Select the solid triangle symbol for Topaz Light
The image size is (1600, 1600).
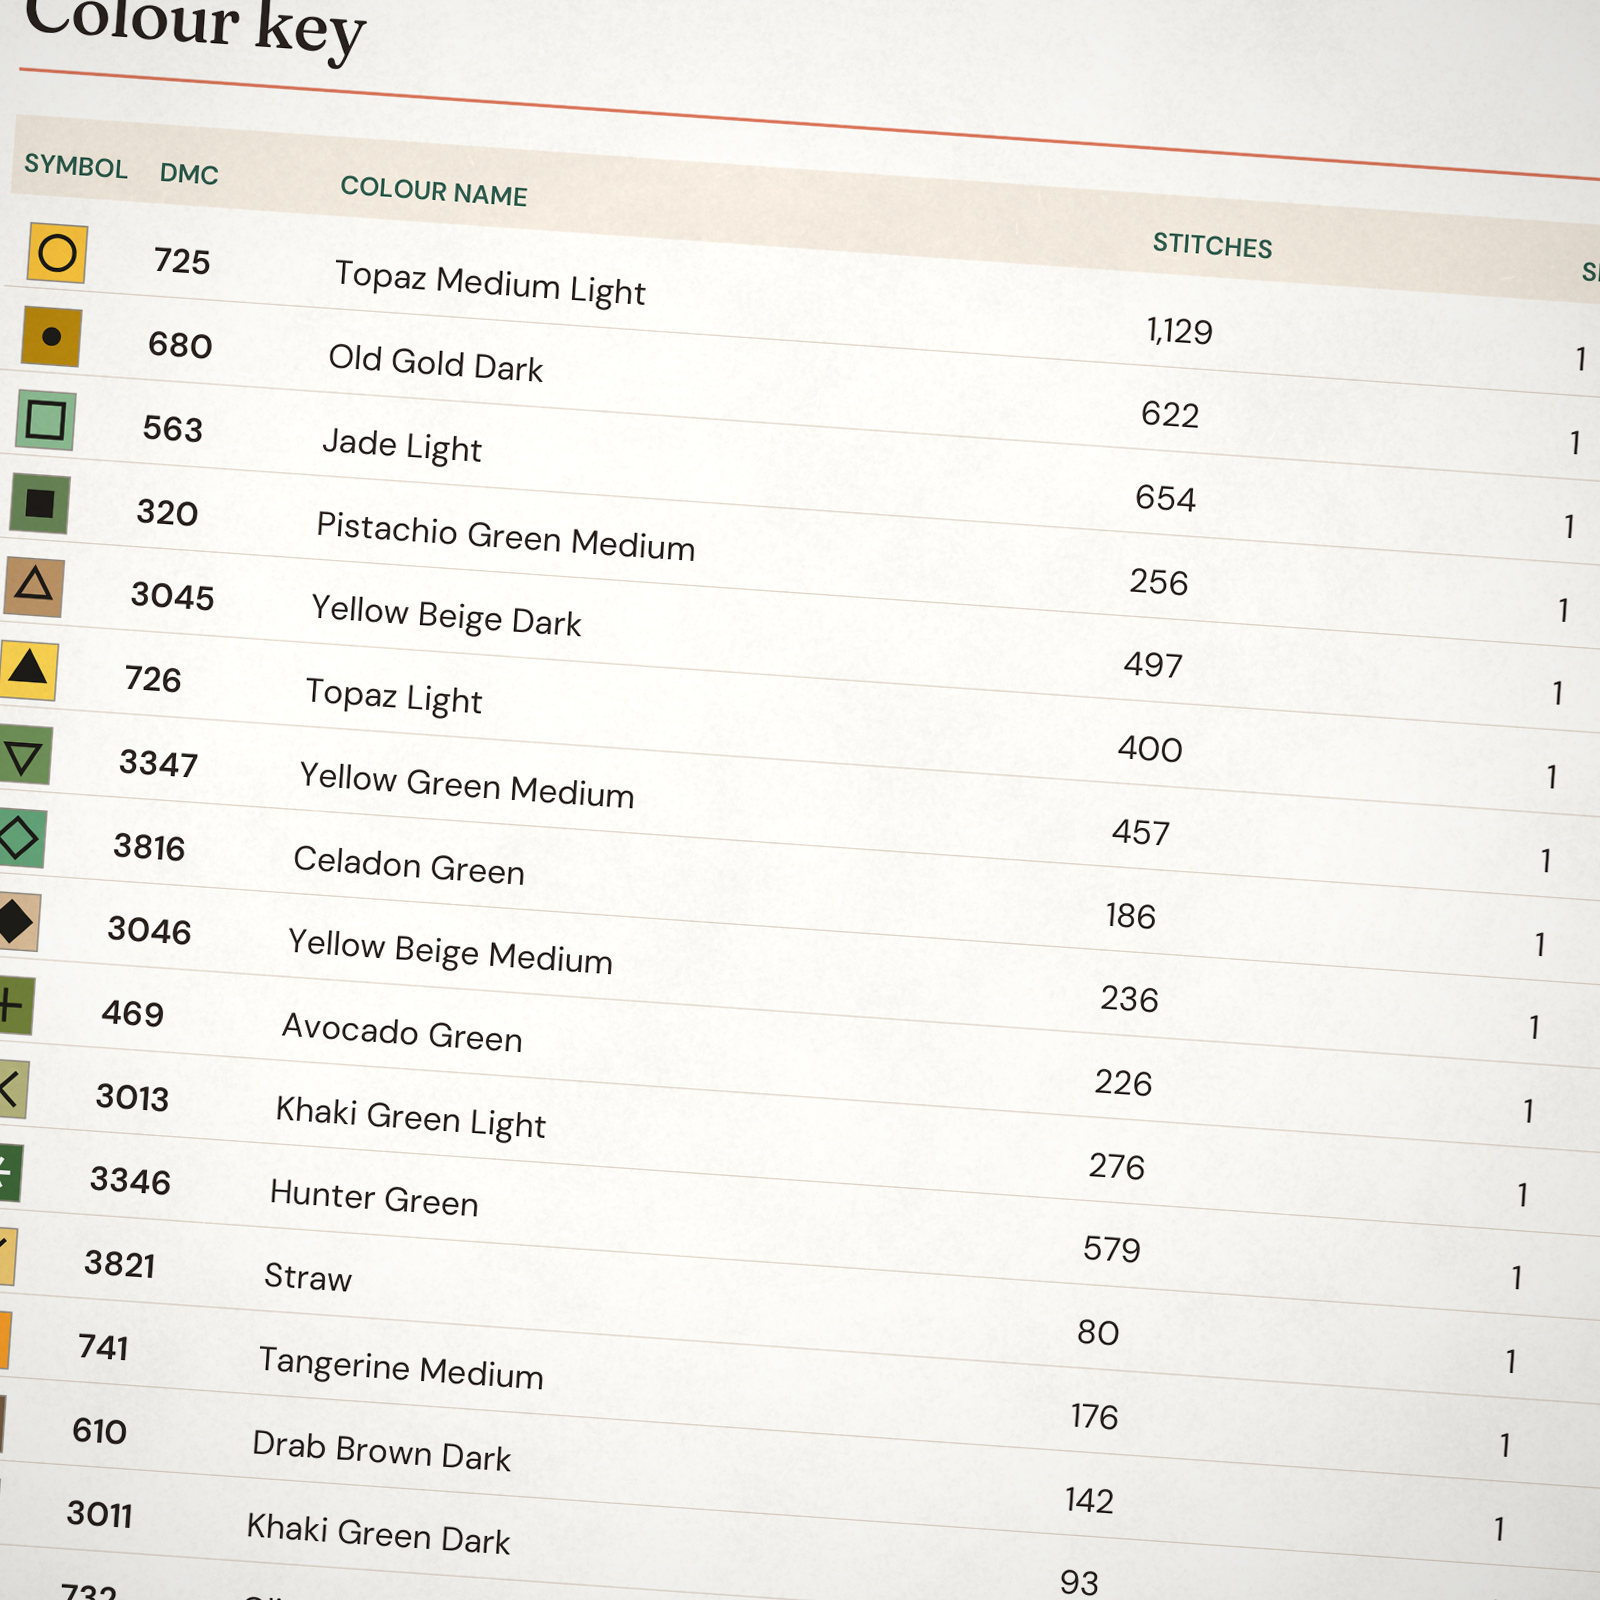coord(27,670)
